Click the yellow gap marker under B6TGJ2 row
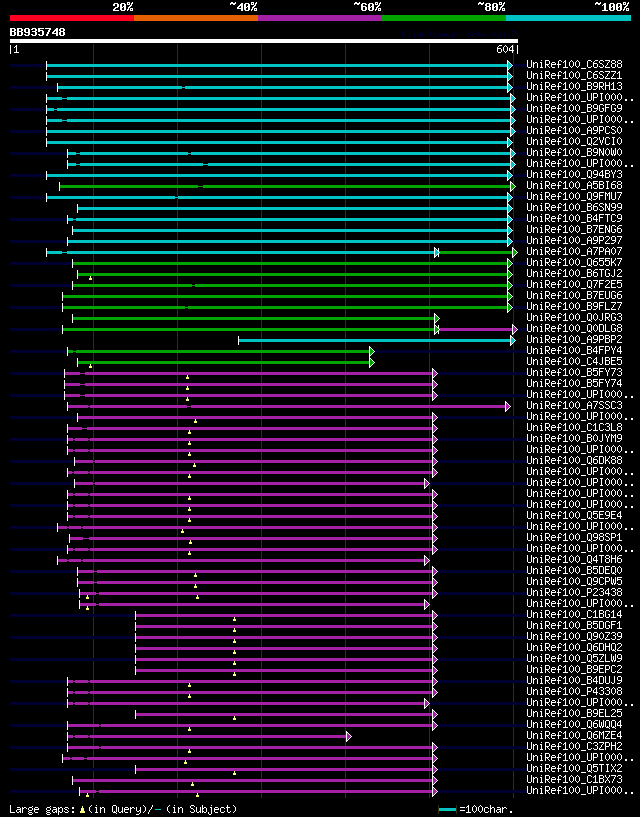640x817 pixels. coord(90,278)
